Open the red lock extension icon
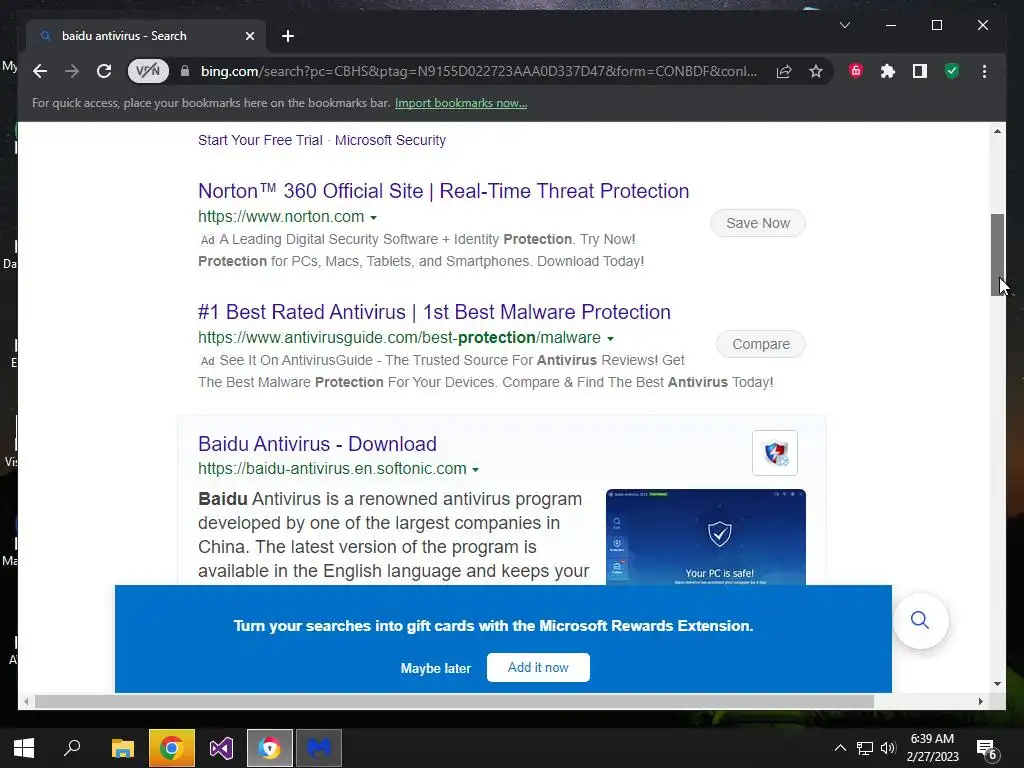The width and height of the screenshot is (1024, 768). coord(856,71)
